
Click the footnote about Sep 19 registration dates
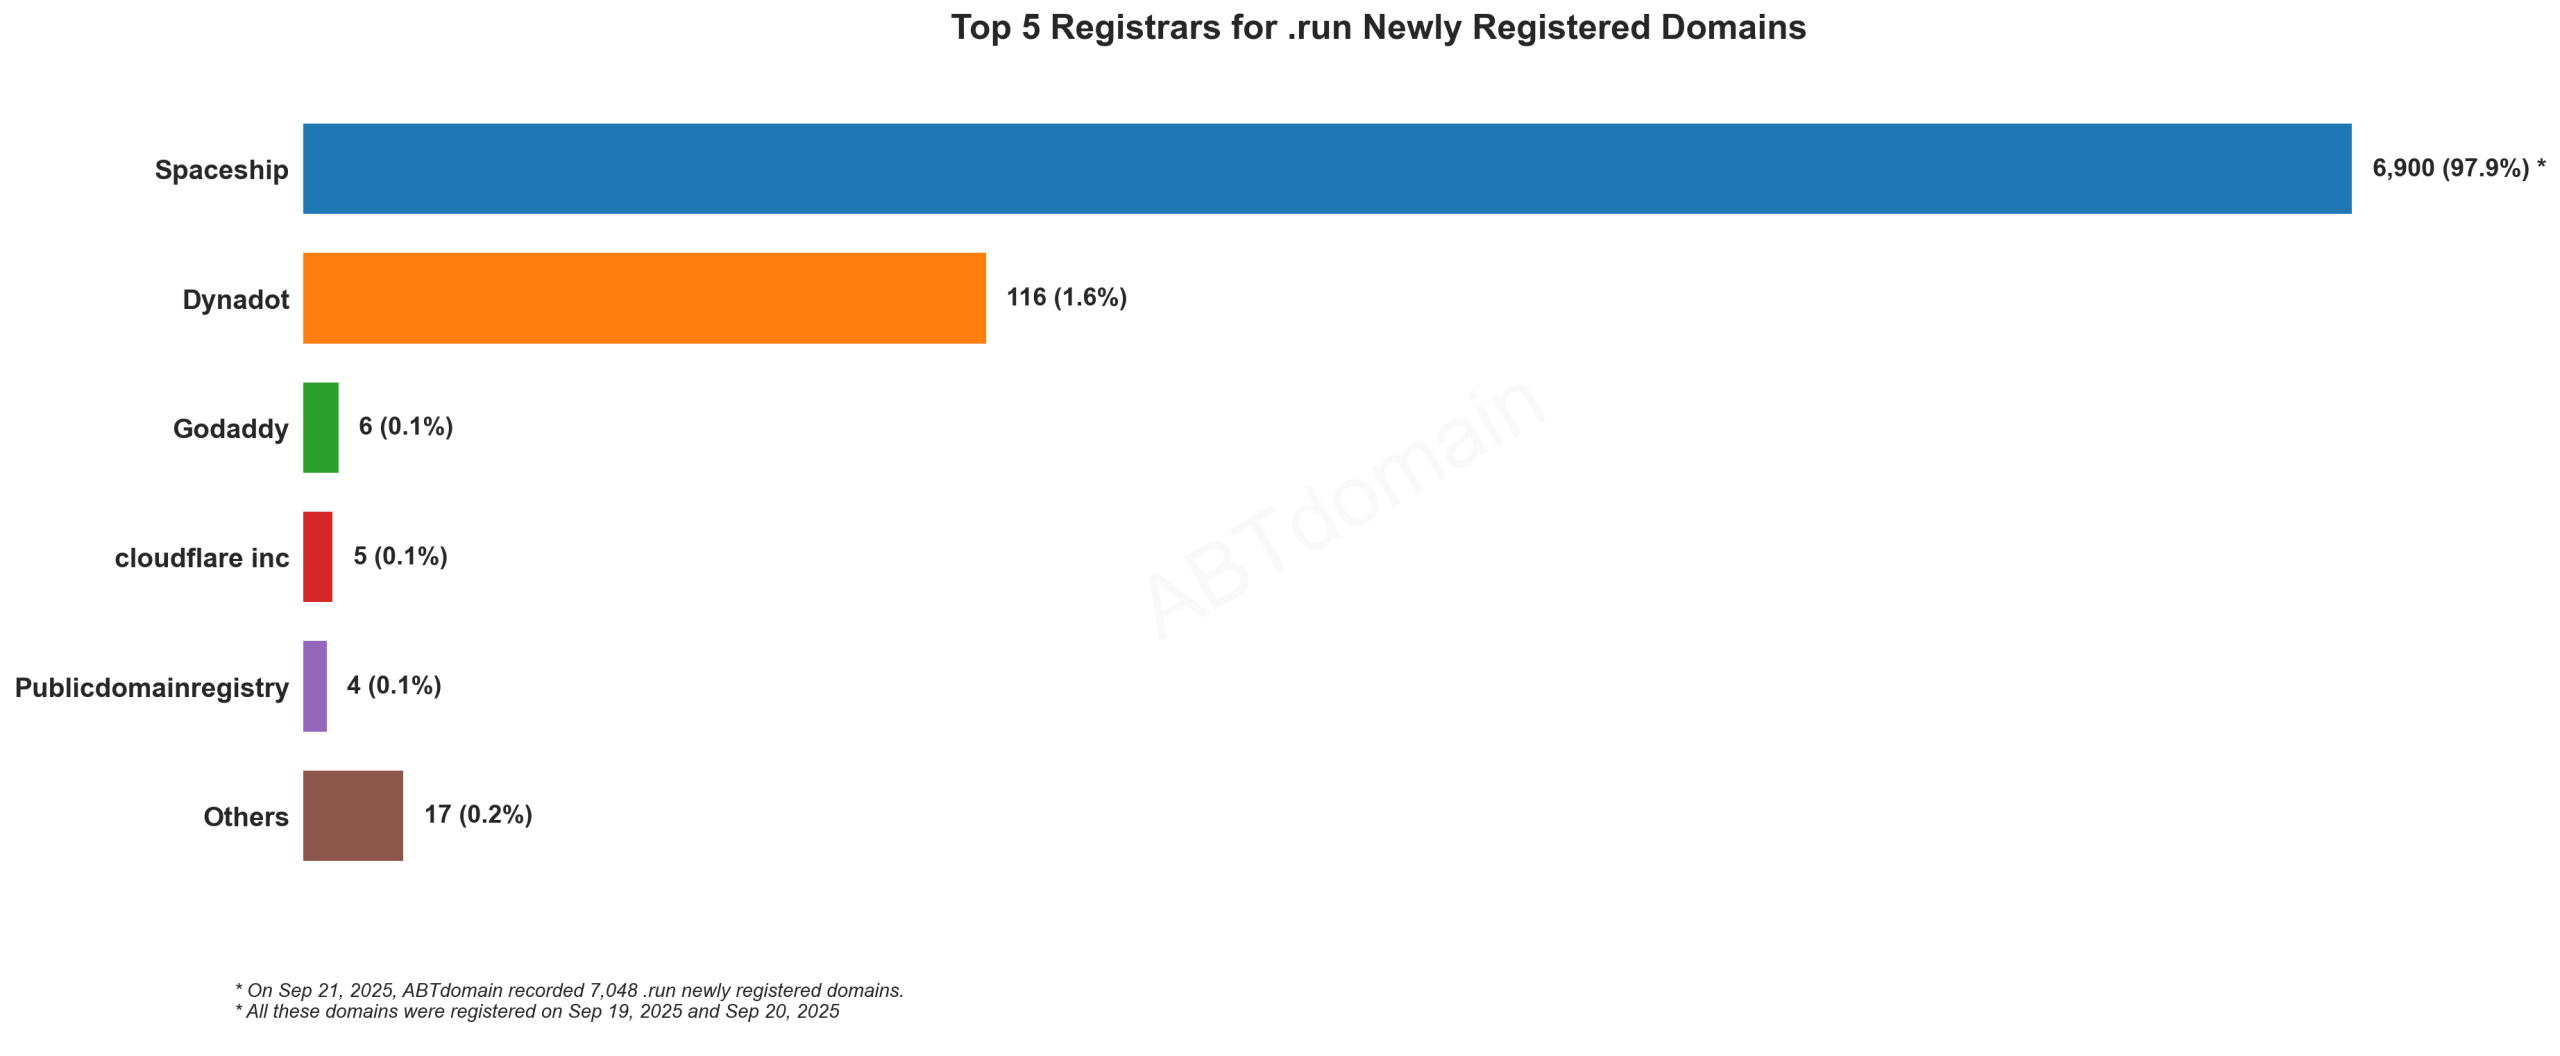537,1010
